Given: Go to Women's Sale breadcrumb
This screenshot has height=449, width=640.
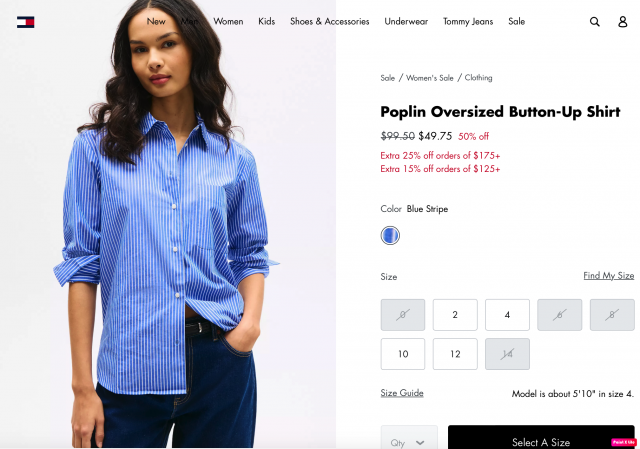Looking at the screenshot, I should tap(430, 78).
